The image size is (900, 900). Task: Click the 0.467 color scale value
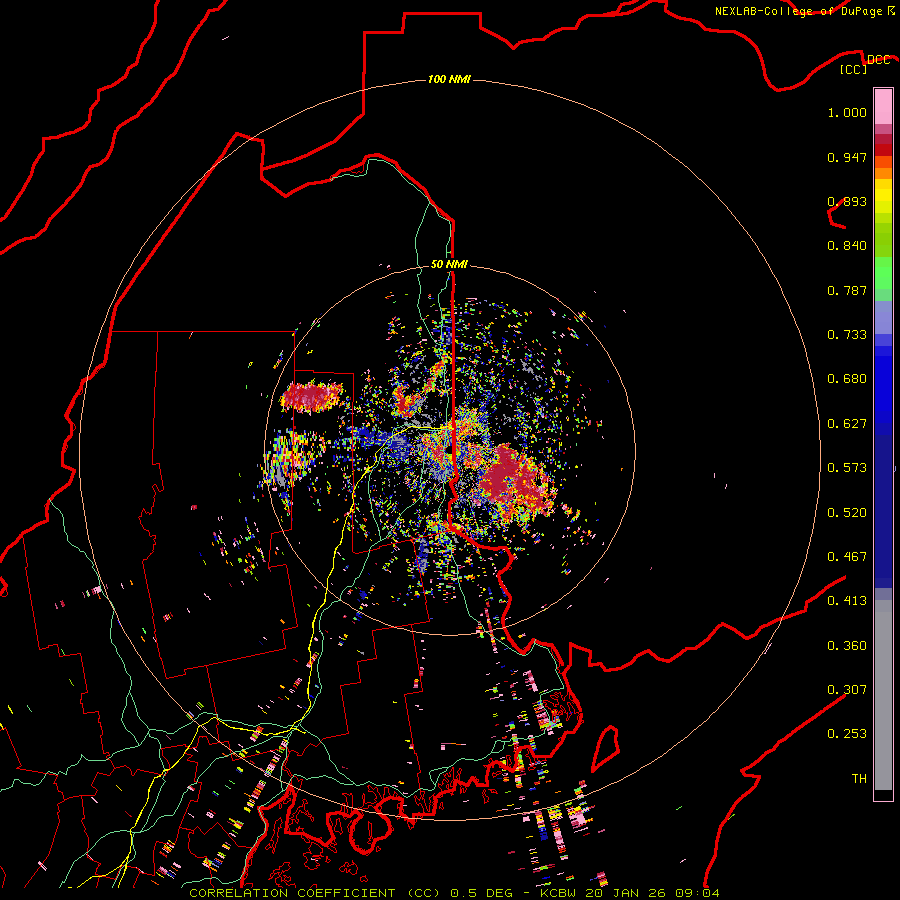tap(847, 557)
